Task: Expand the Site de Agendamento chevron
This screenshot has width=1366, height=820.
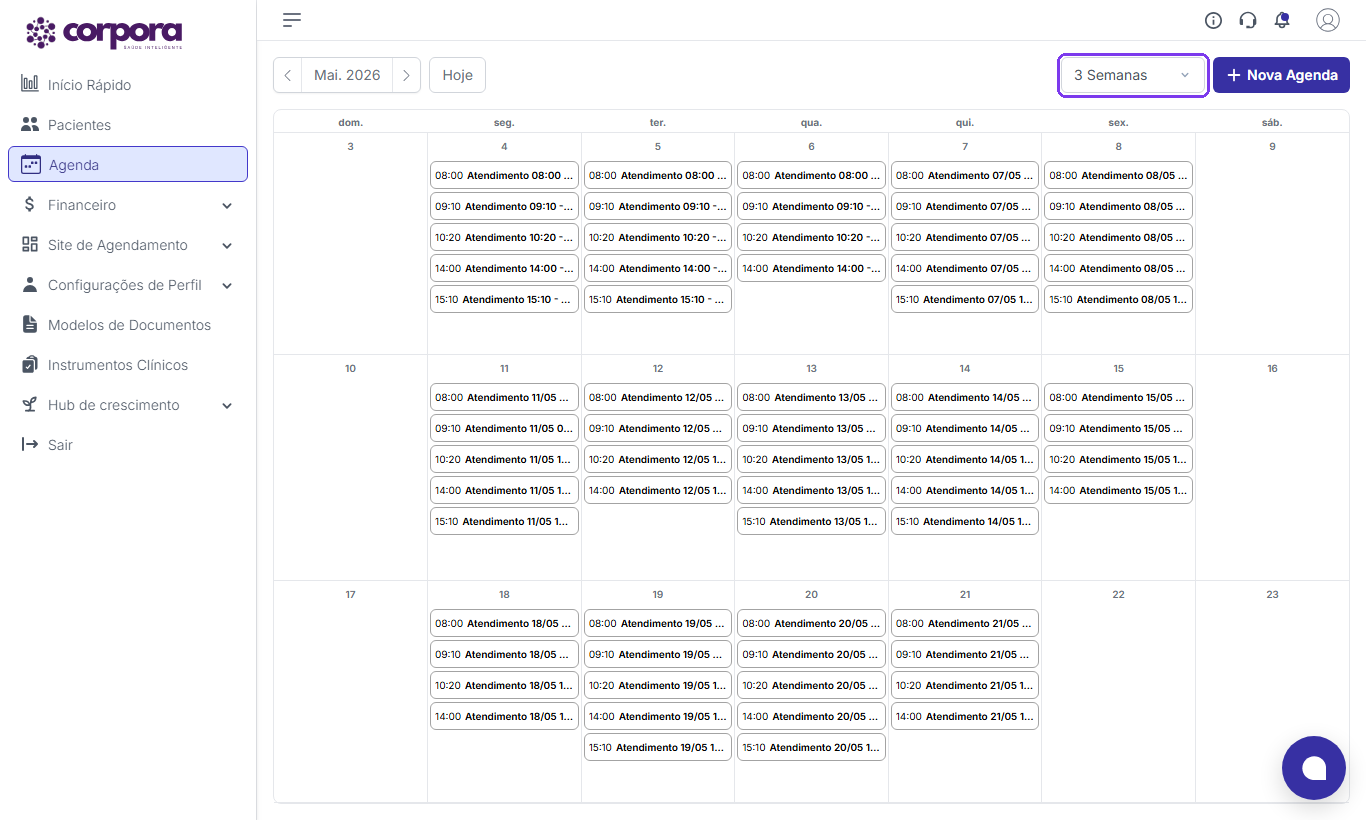Action: point(227,245)
